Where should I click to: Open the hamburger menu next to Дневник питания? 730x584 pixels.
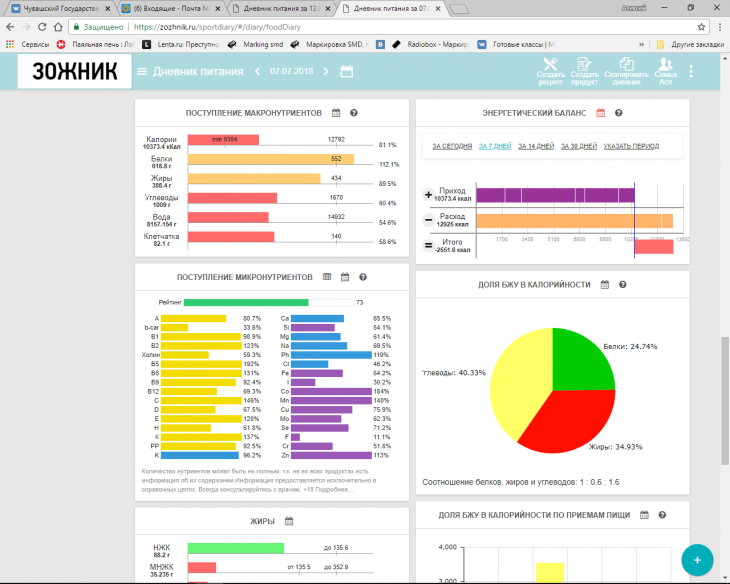point(142,71)
